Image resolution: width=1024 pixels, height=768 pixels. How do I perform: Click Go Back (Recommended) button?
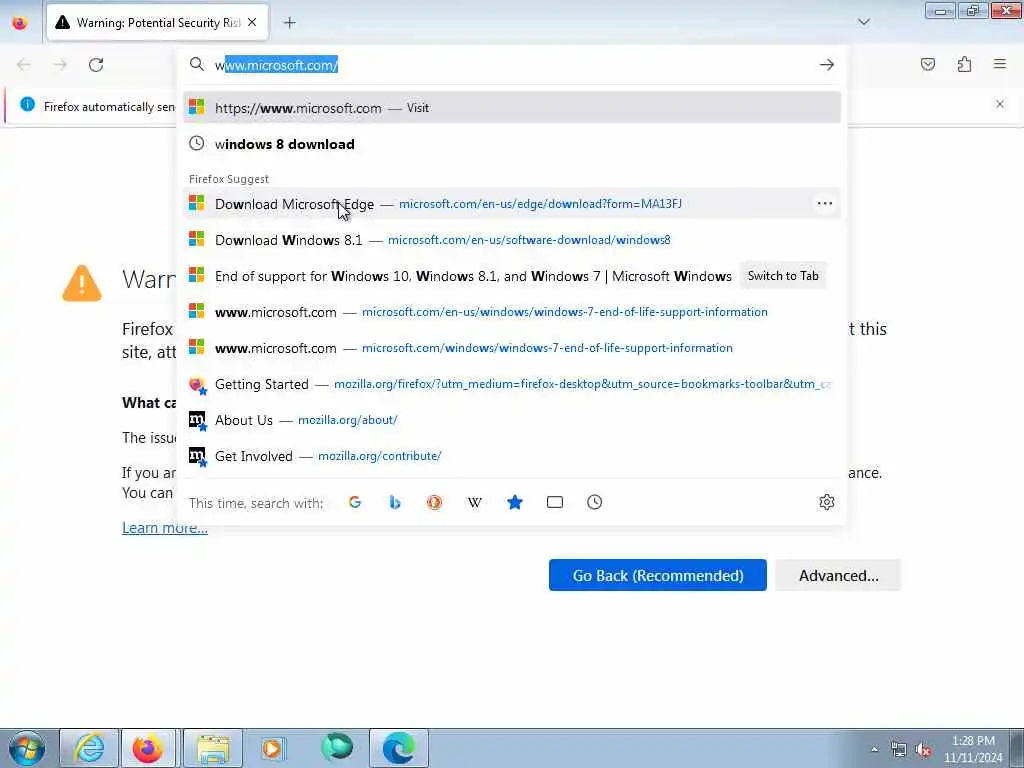pos(658,575)
